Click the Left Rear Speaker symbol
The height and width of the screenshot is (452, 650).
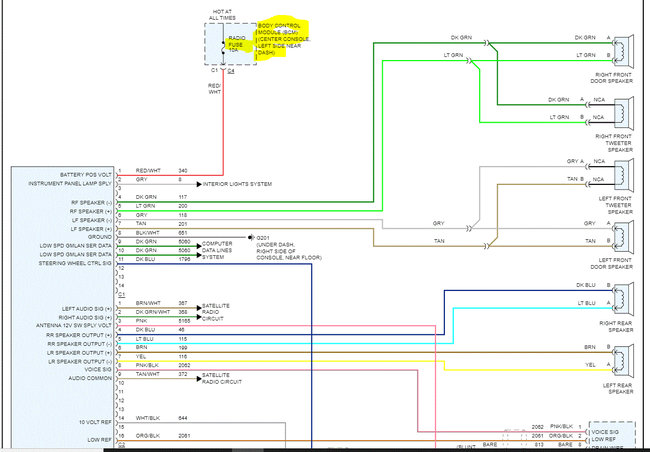click(x=624, y=361)
